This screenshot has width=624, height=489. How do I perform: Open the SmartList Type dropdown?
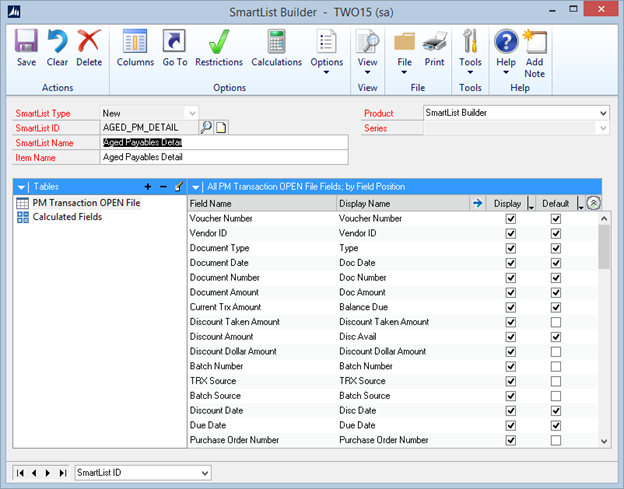[x=192, y=113]
